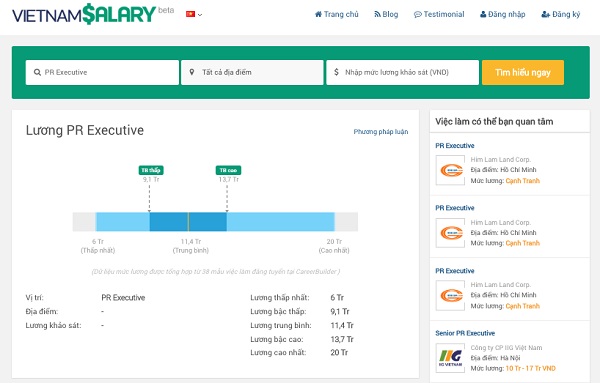Go to Trang chủ home page
Screen dimensions: 600x383
pos(336,14)
